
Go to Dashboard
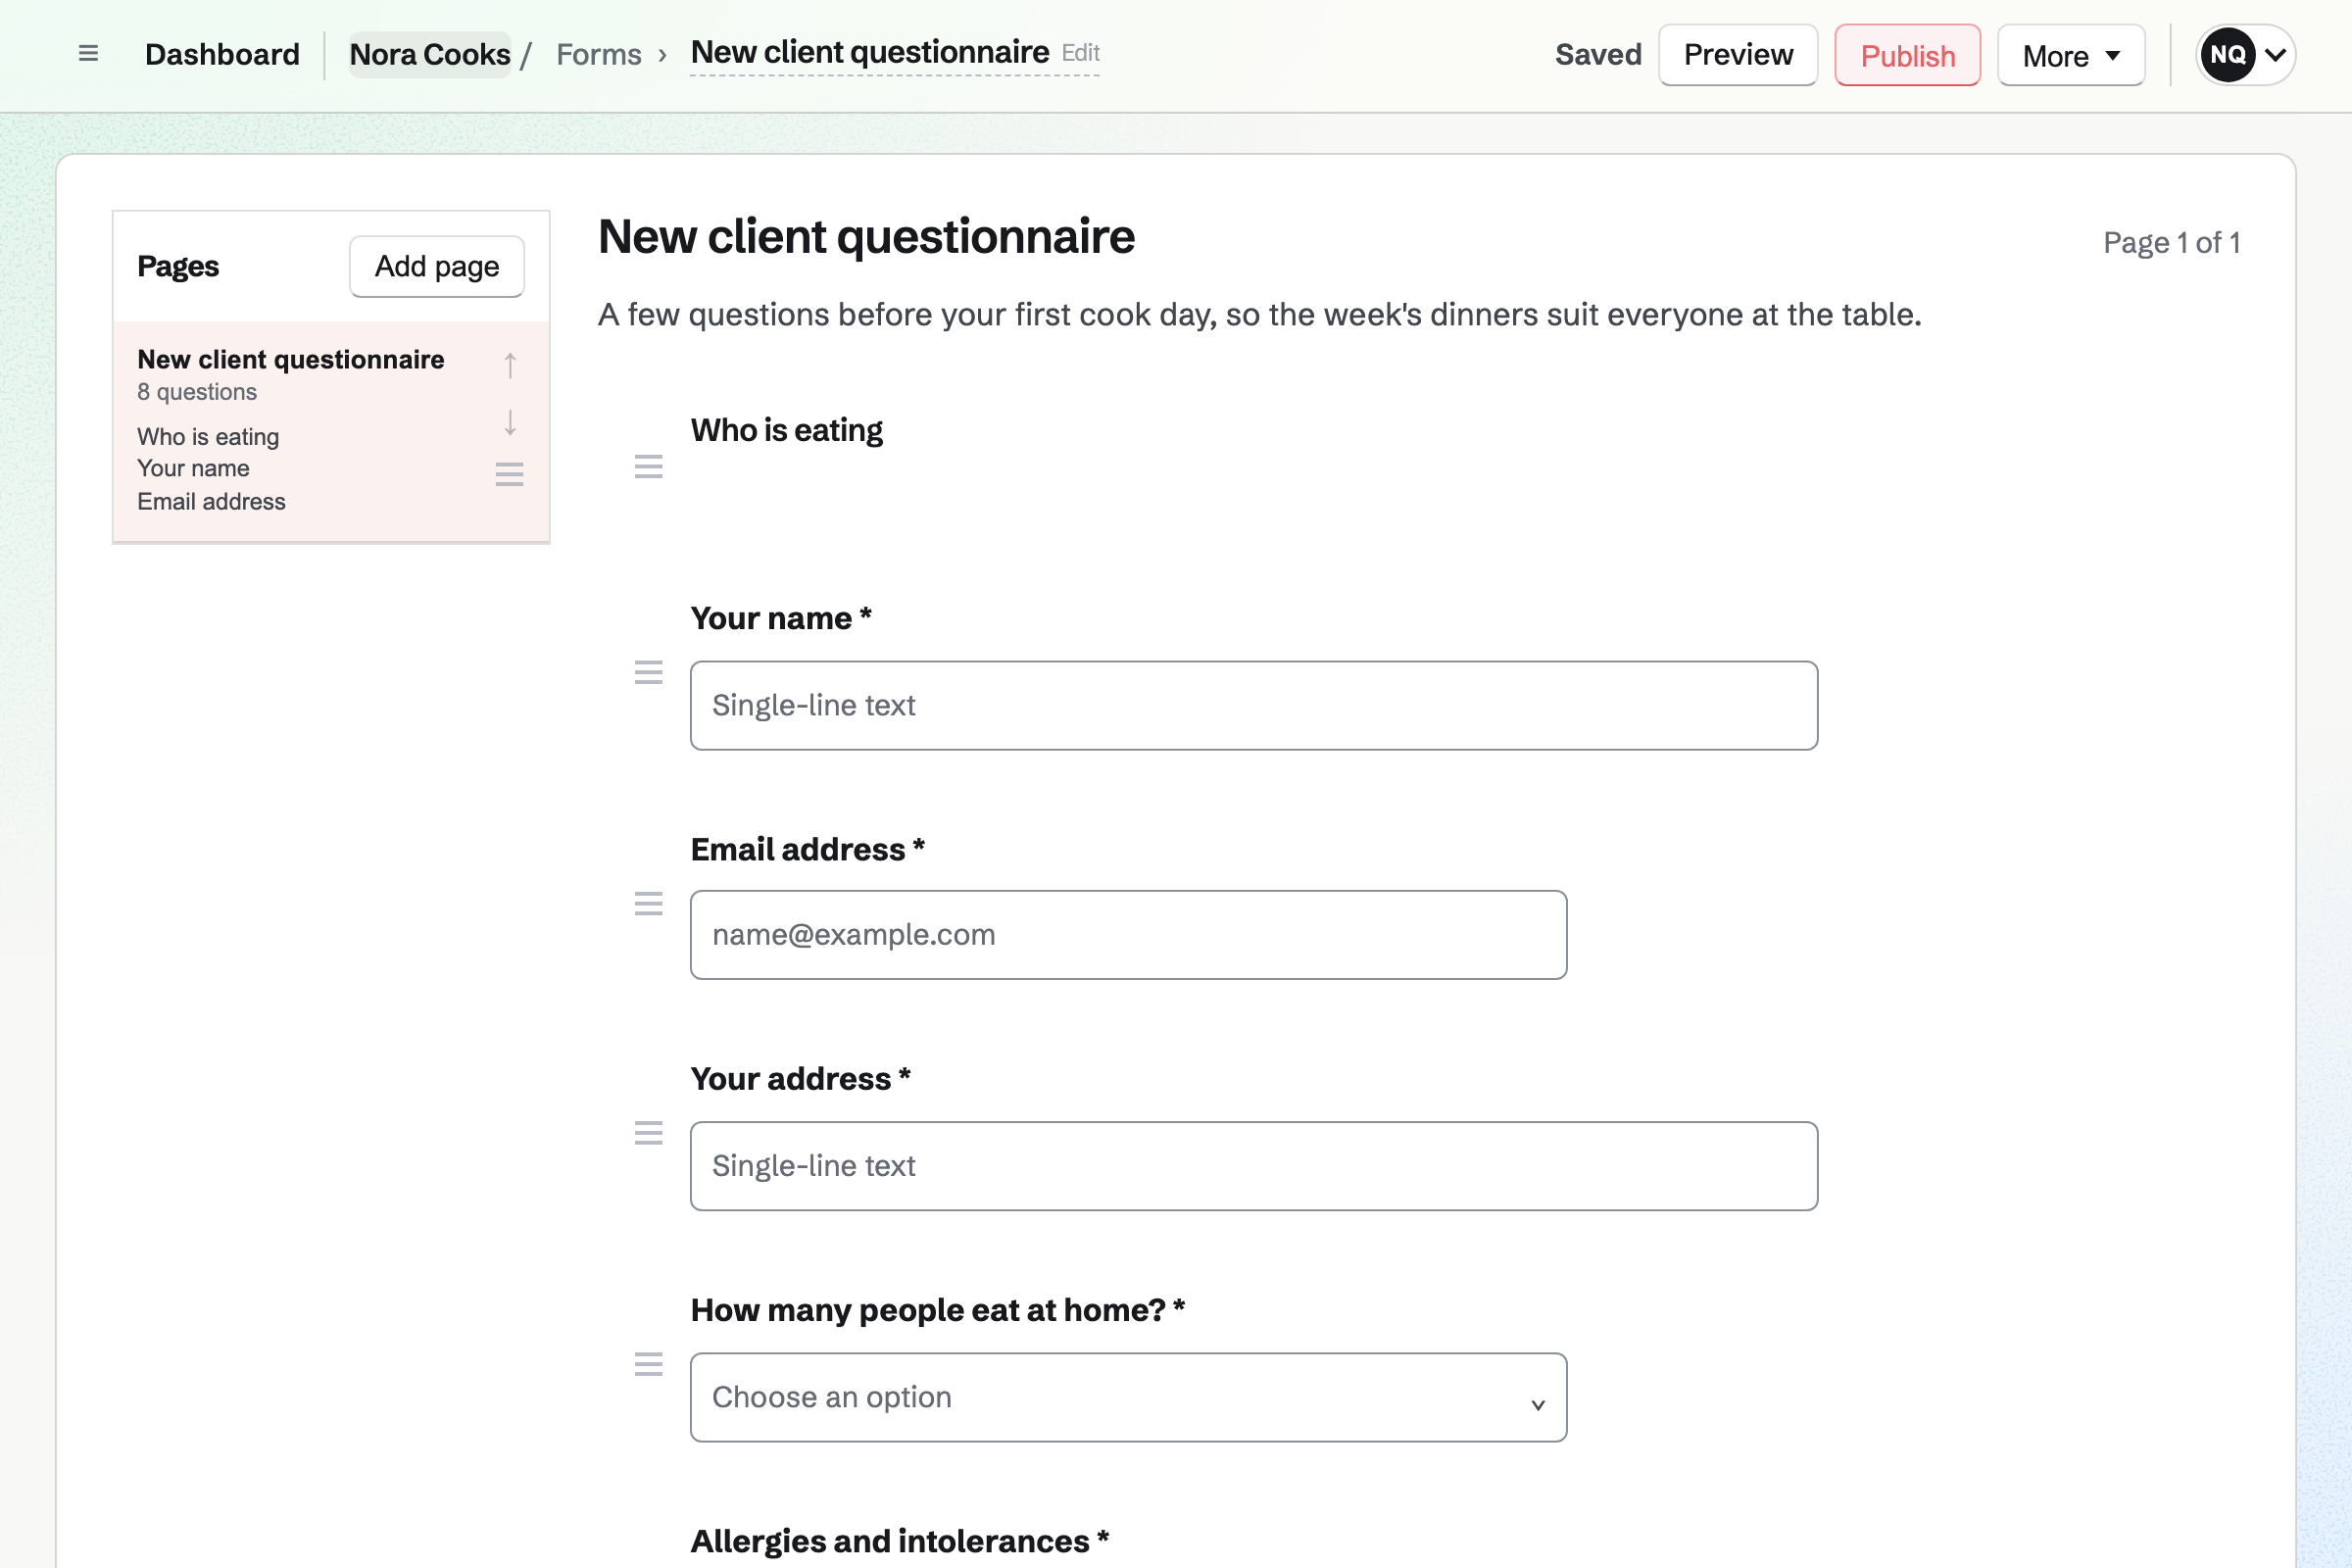point(222,54)
